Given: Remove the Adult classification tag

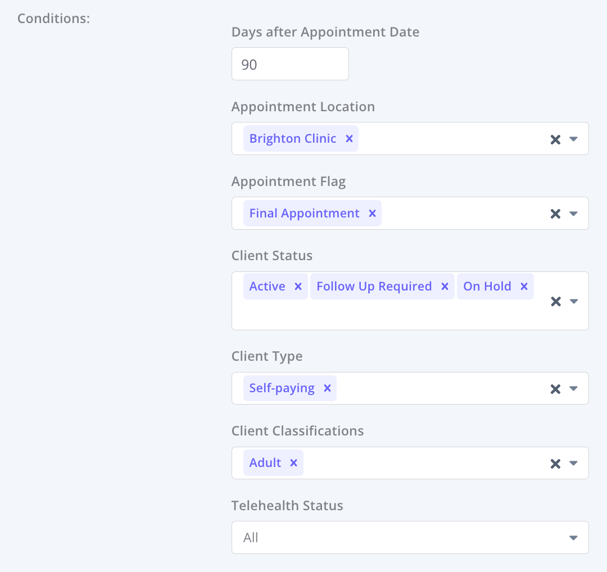Looking at the screenshot, I should click(293, 463).
